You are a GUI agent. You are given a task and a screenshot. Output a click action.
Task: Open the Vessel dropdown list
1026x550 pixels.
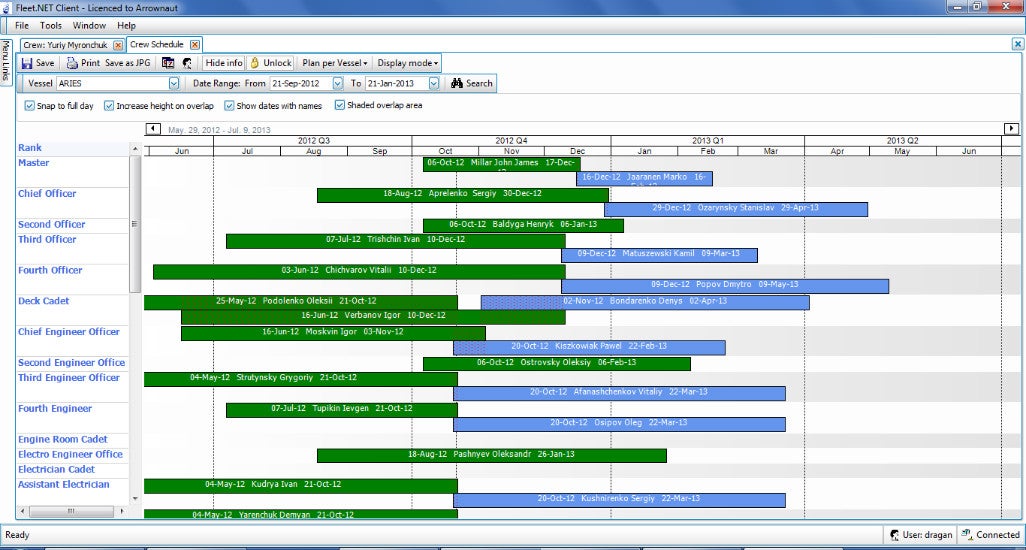pyautogui.click(x=174, y=84)
